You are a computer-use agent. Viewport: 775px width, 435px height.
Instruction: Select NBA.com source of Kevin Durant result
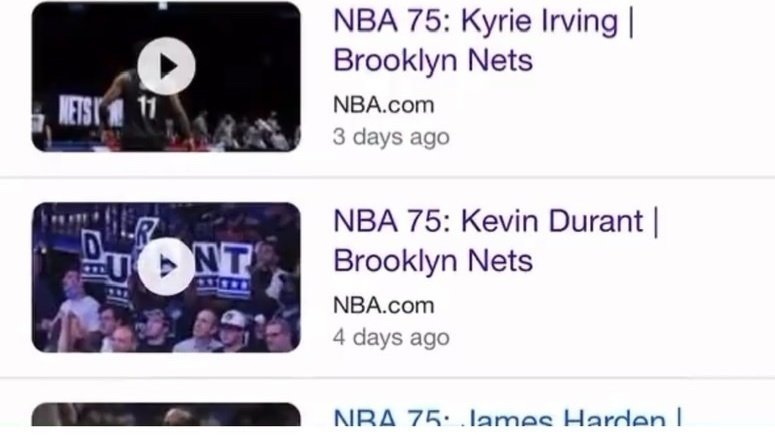pyautogui.click(x=384, y=305)
